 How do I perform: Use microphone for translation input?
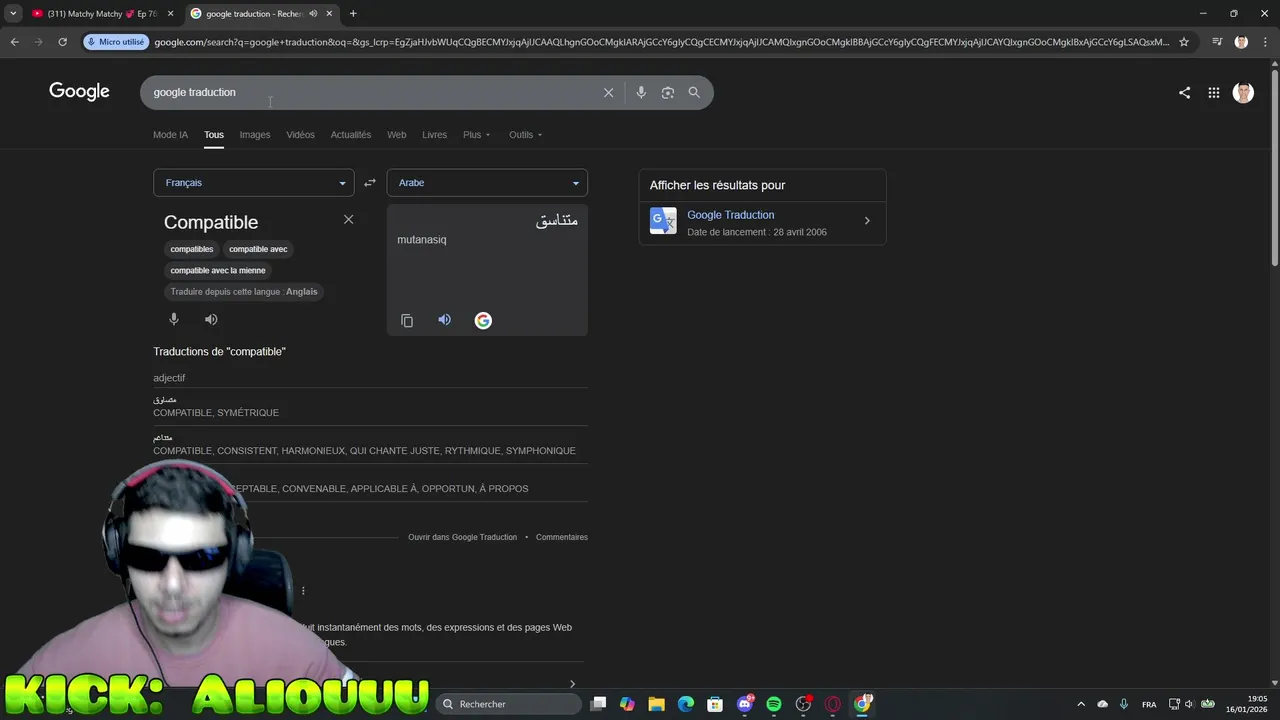click(x=174, y=319)
